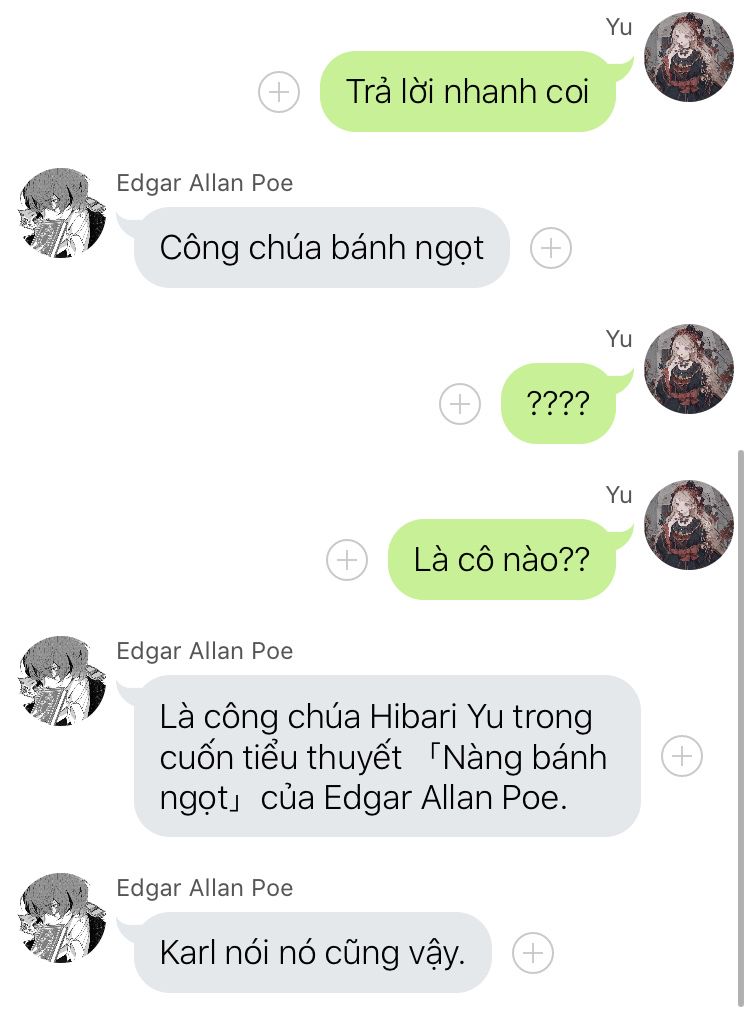Tap plus icon beside "Là cô nào??"
Image resolution: width=750 pixels, height=1011 pixels.
[347, 560]
